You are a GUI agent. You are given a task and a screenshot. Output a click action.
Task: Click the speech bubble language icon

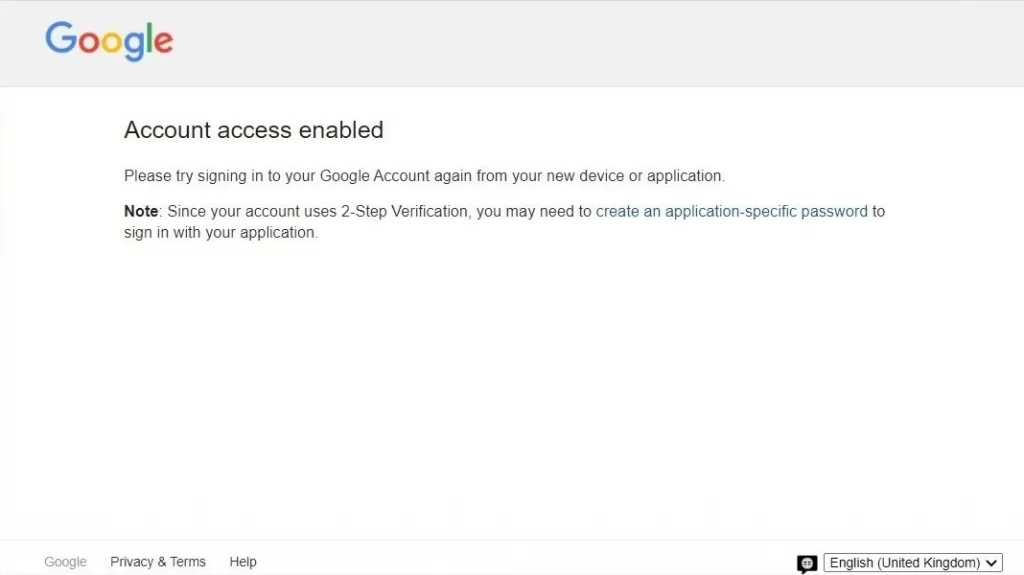(807, 563)
